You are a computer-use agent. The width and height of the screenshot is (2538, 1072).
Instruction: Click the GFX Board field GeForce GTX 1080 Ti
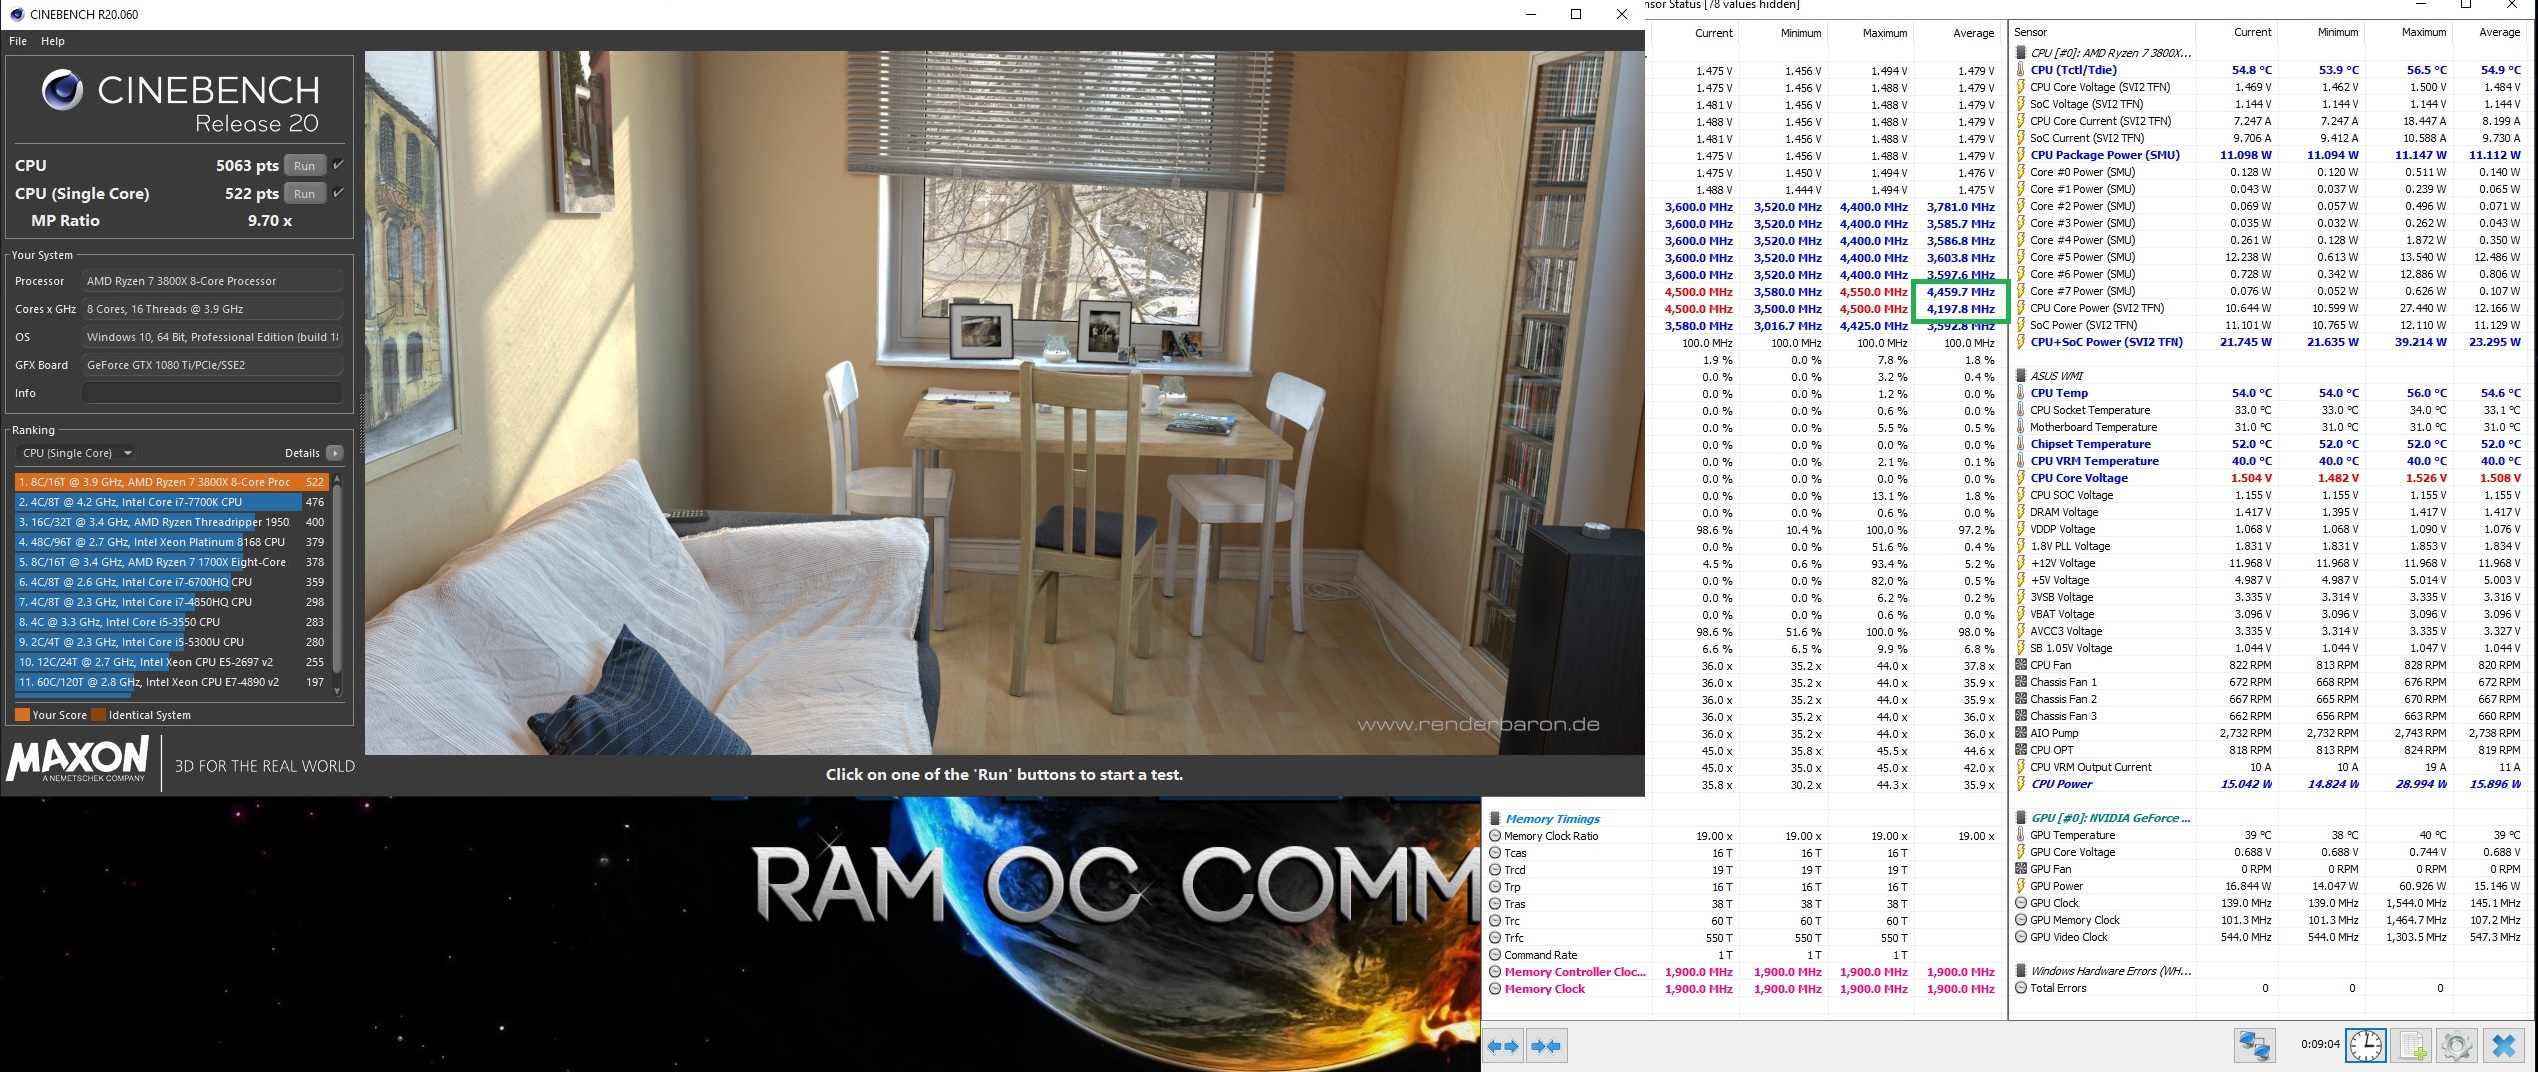[212, 365]
